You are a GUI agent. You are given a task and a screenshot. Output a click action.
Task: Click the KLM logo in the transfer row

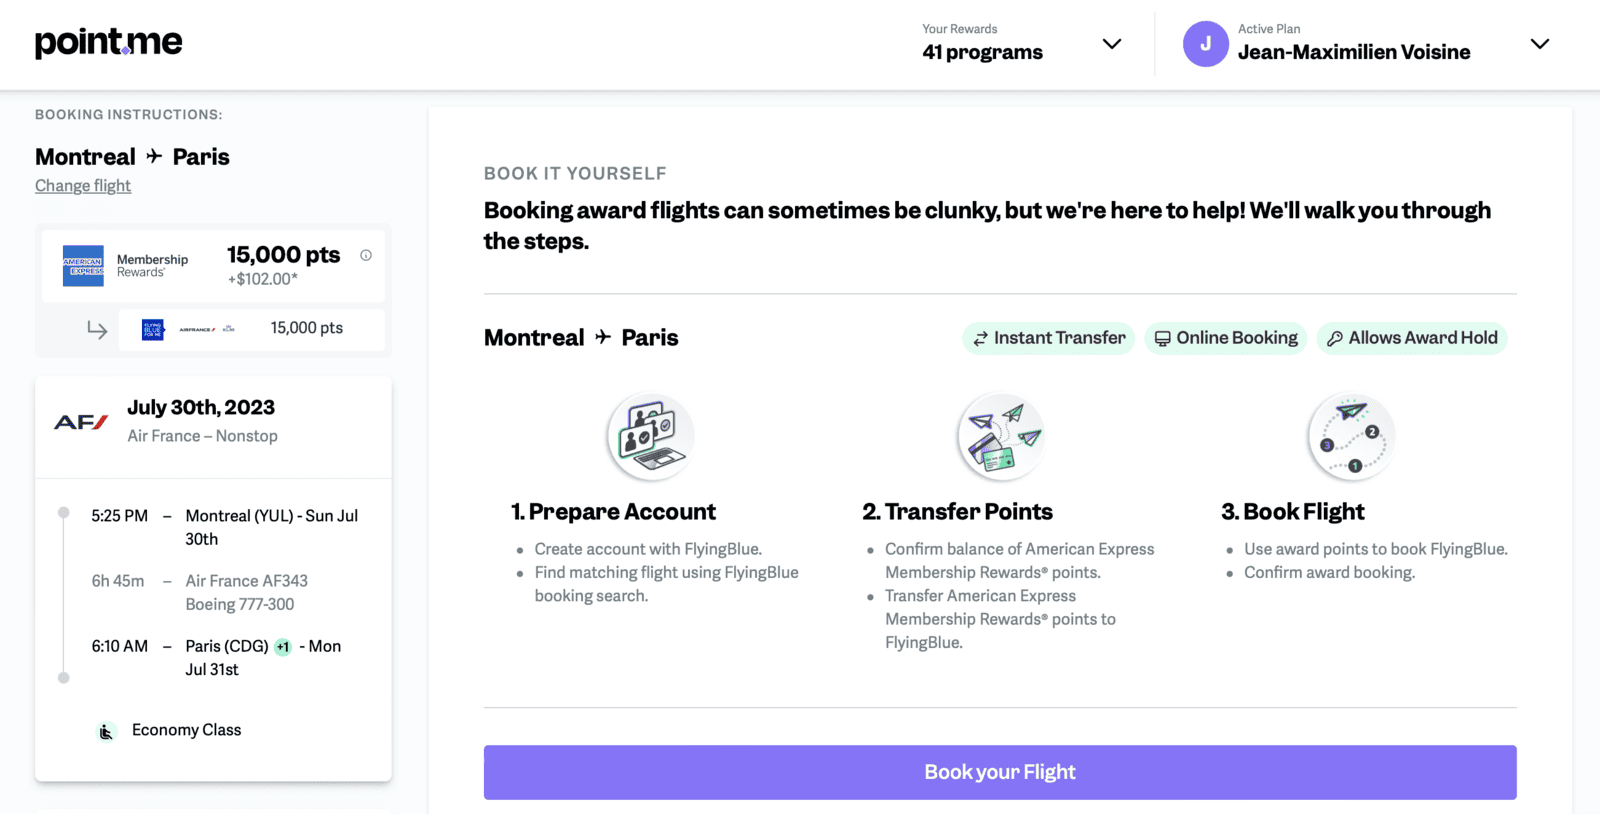[x=228, y=329]
